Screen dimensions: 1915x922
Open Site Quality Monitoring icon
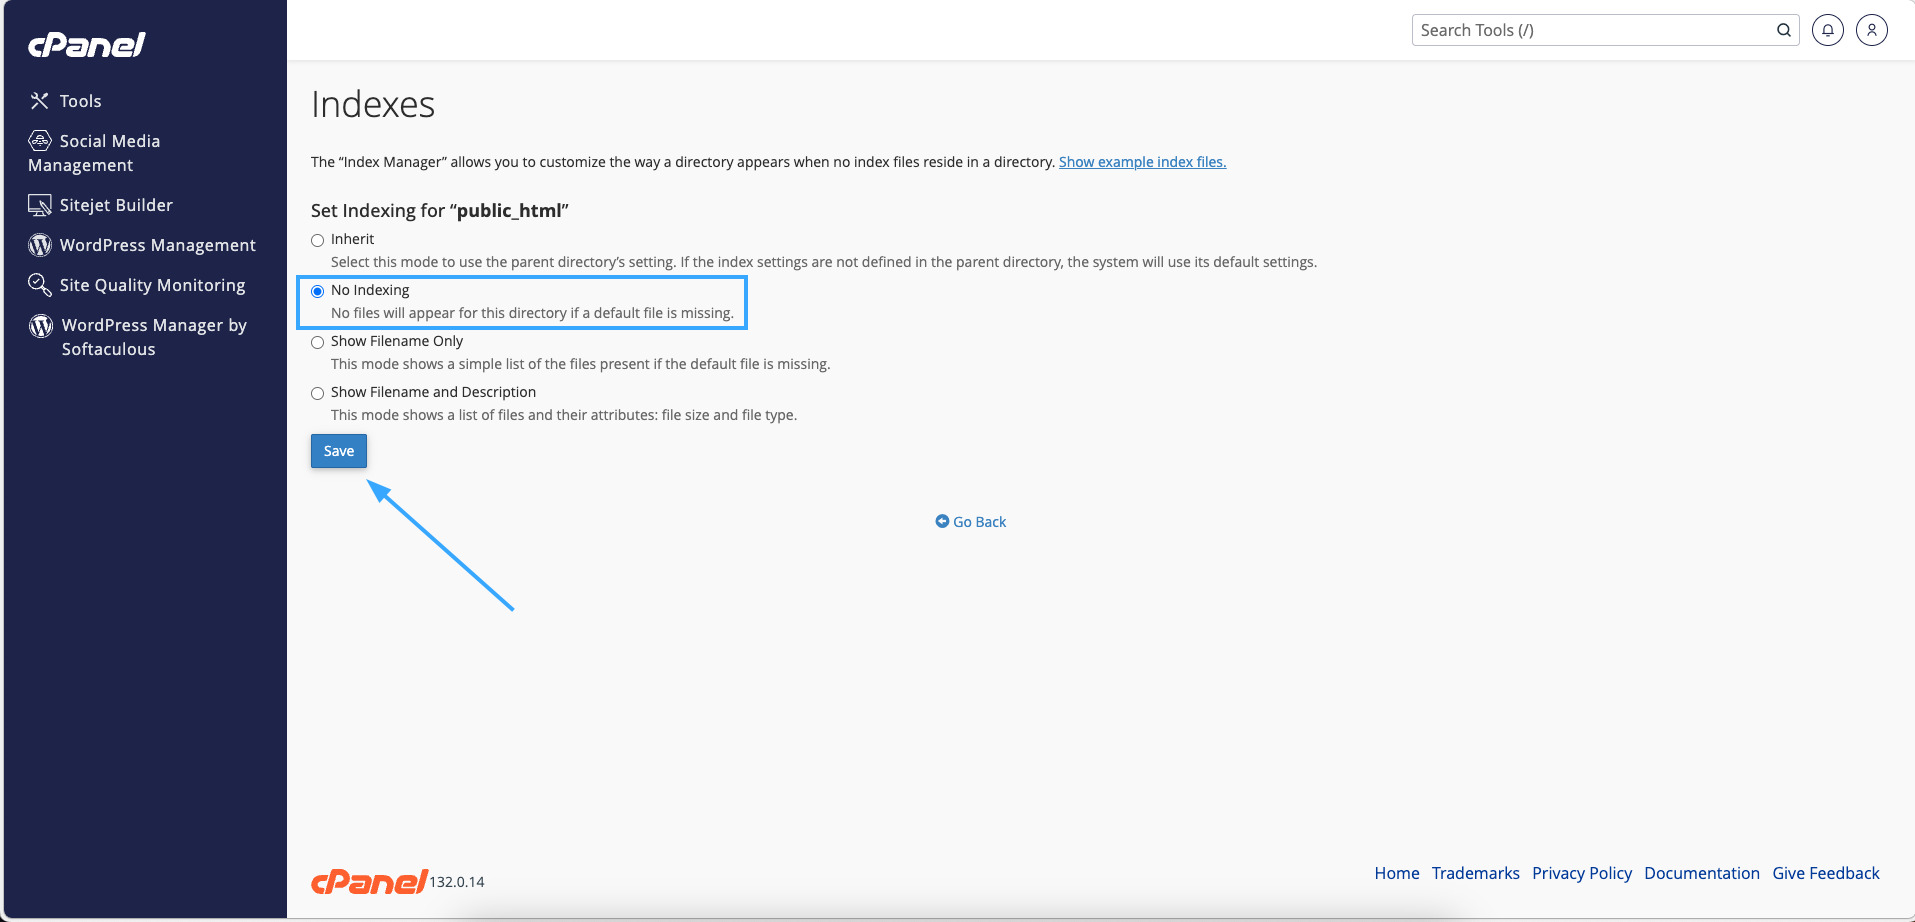40,285
